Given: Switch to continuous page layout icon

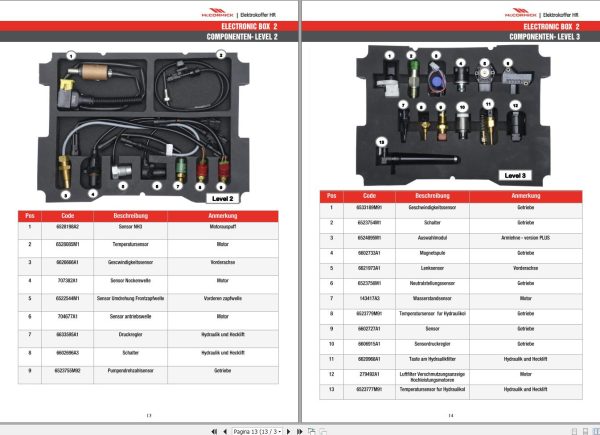Looking at the screenshot, I should click(585, 432).
